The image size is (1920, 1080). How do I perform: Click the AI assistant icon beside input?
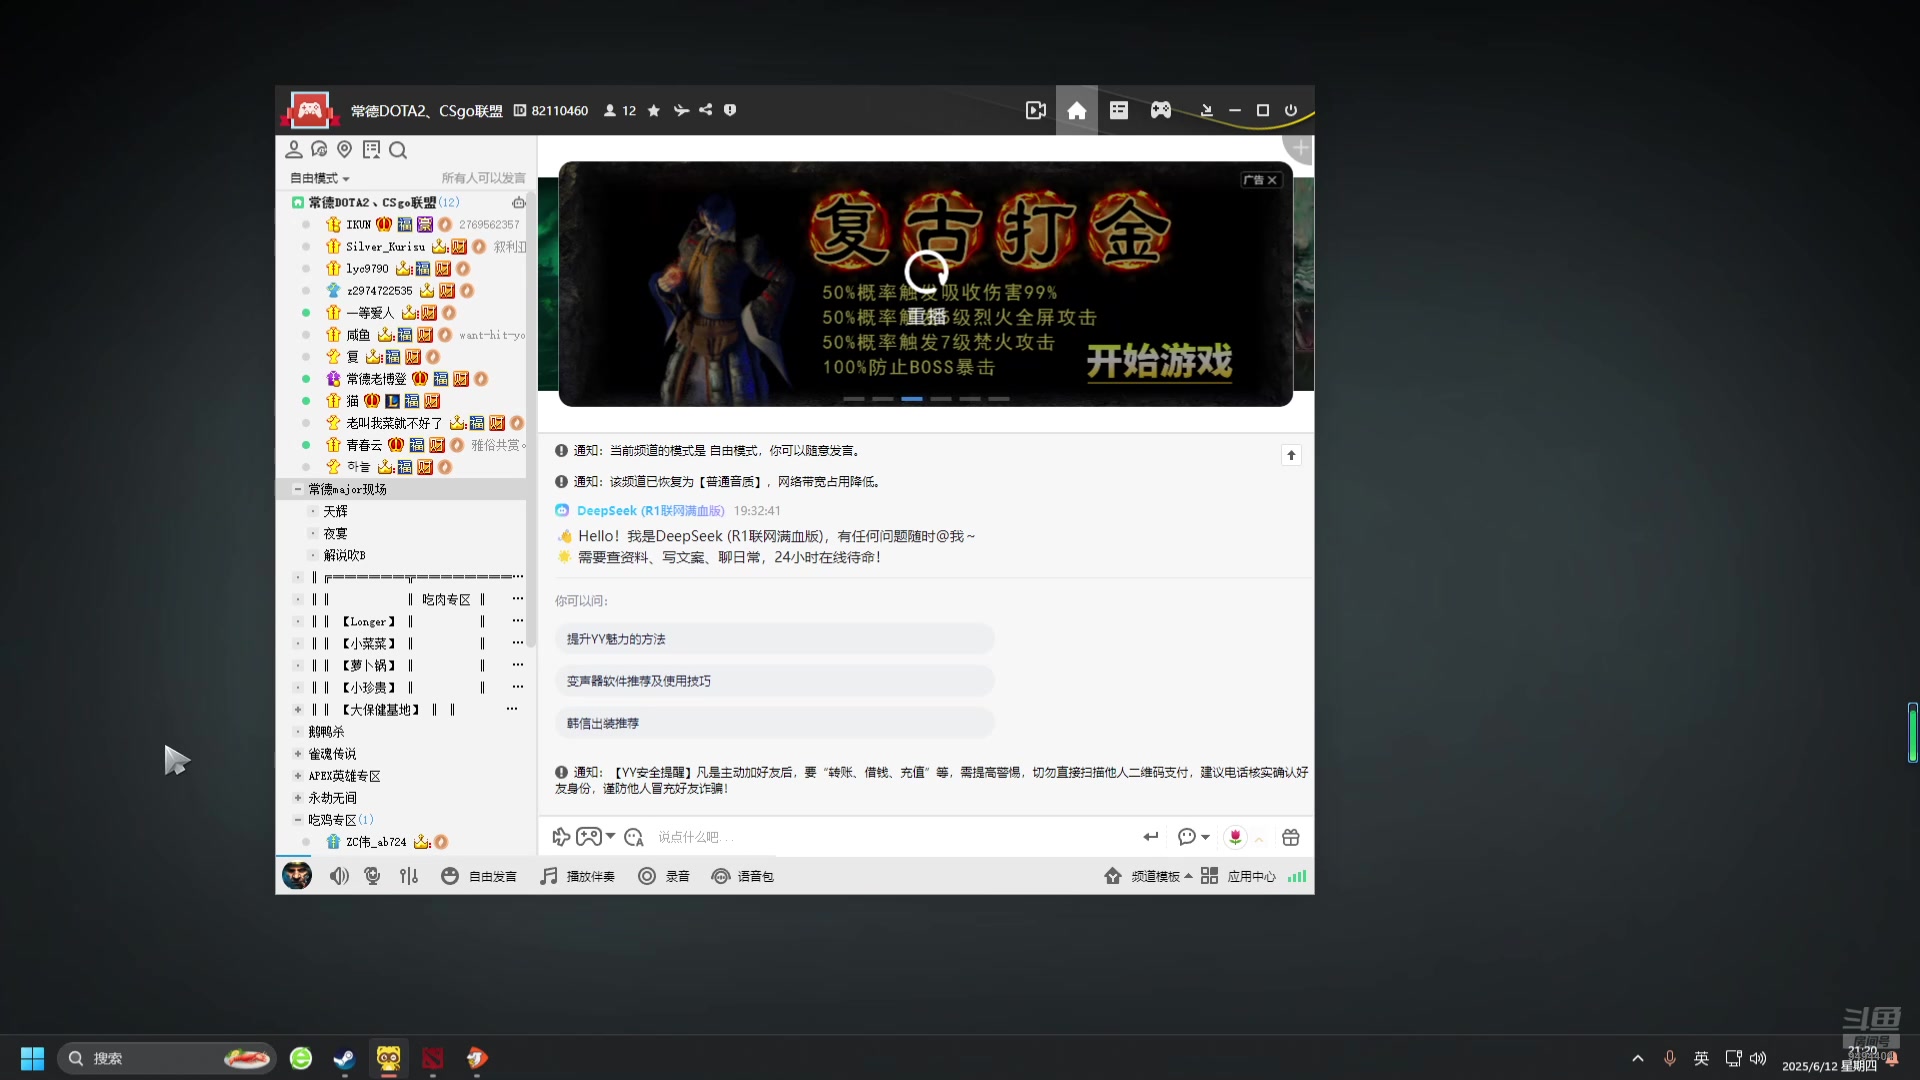tap(634, 837)
